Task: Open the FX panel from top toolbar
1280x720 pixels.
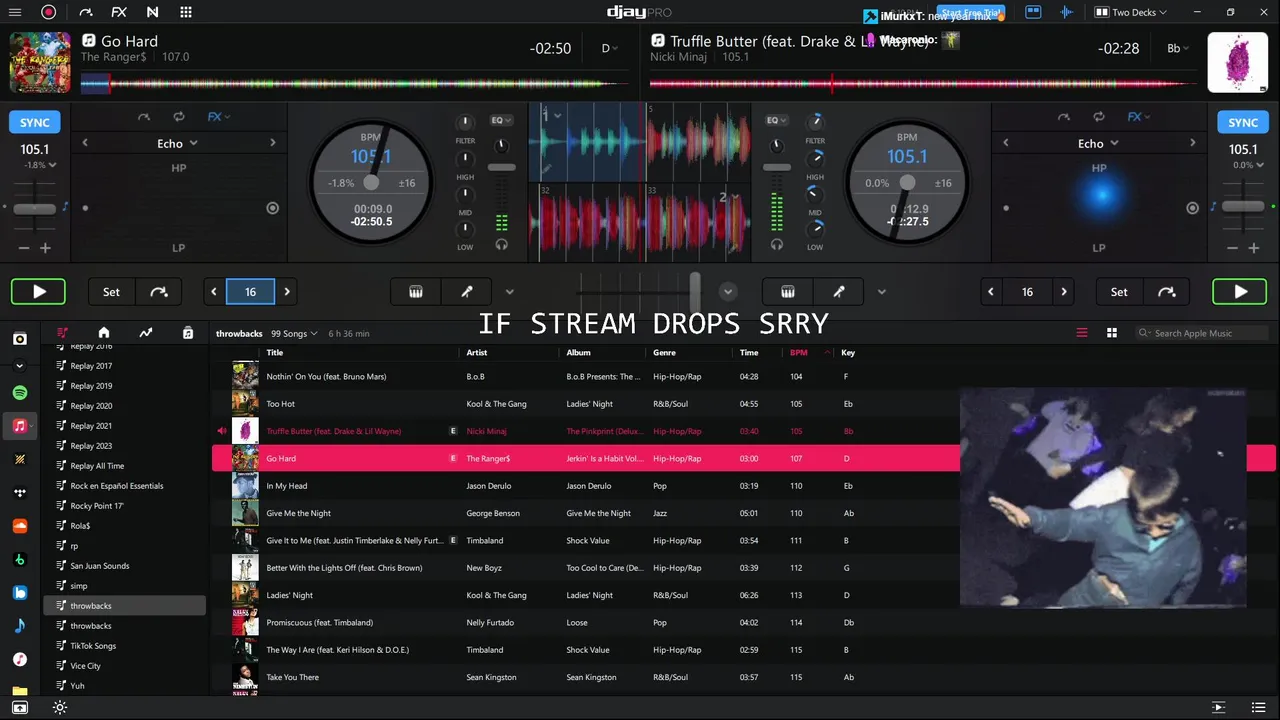Action: [x=119, y=12]
